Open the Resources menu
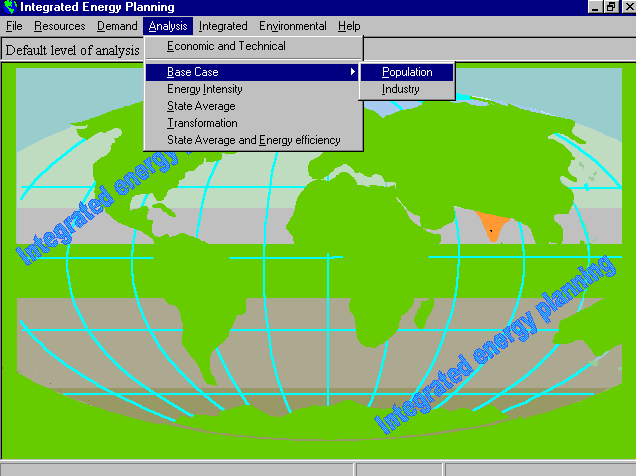Screen dimensions: 636x476 [x=59, y=26]
